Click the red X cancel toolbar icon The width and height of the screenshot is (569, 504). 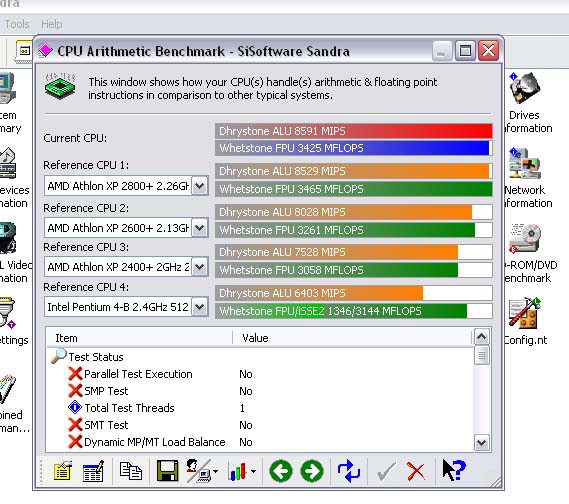[416, 471]
